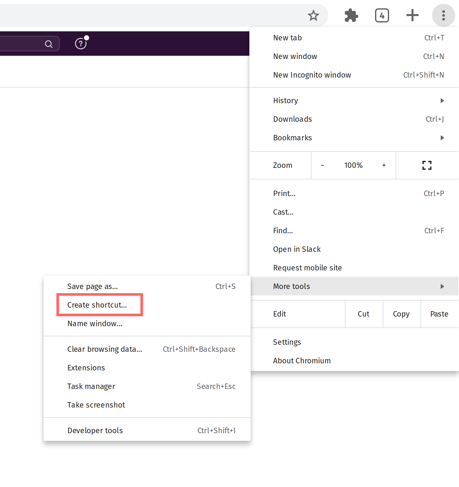Click the bookmark star icon

313,15
